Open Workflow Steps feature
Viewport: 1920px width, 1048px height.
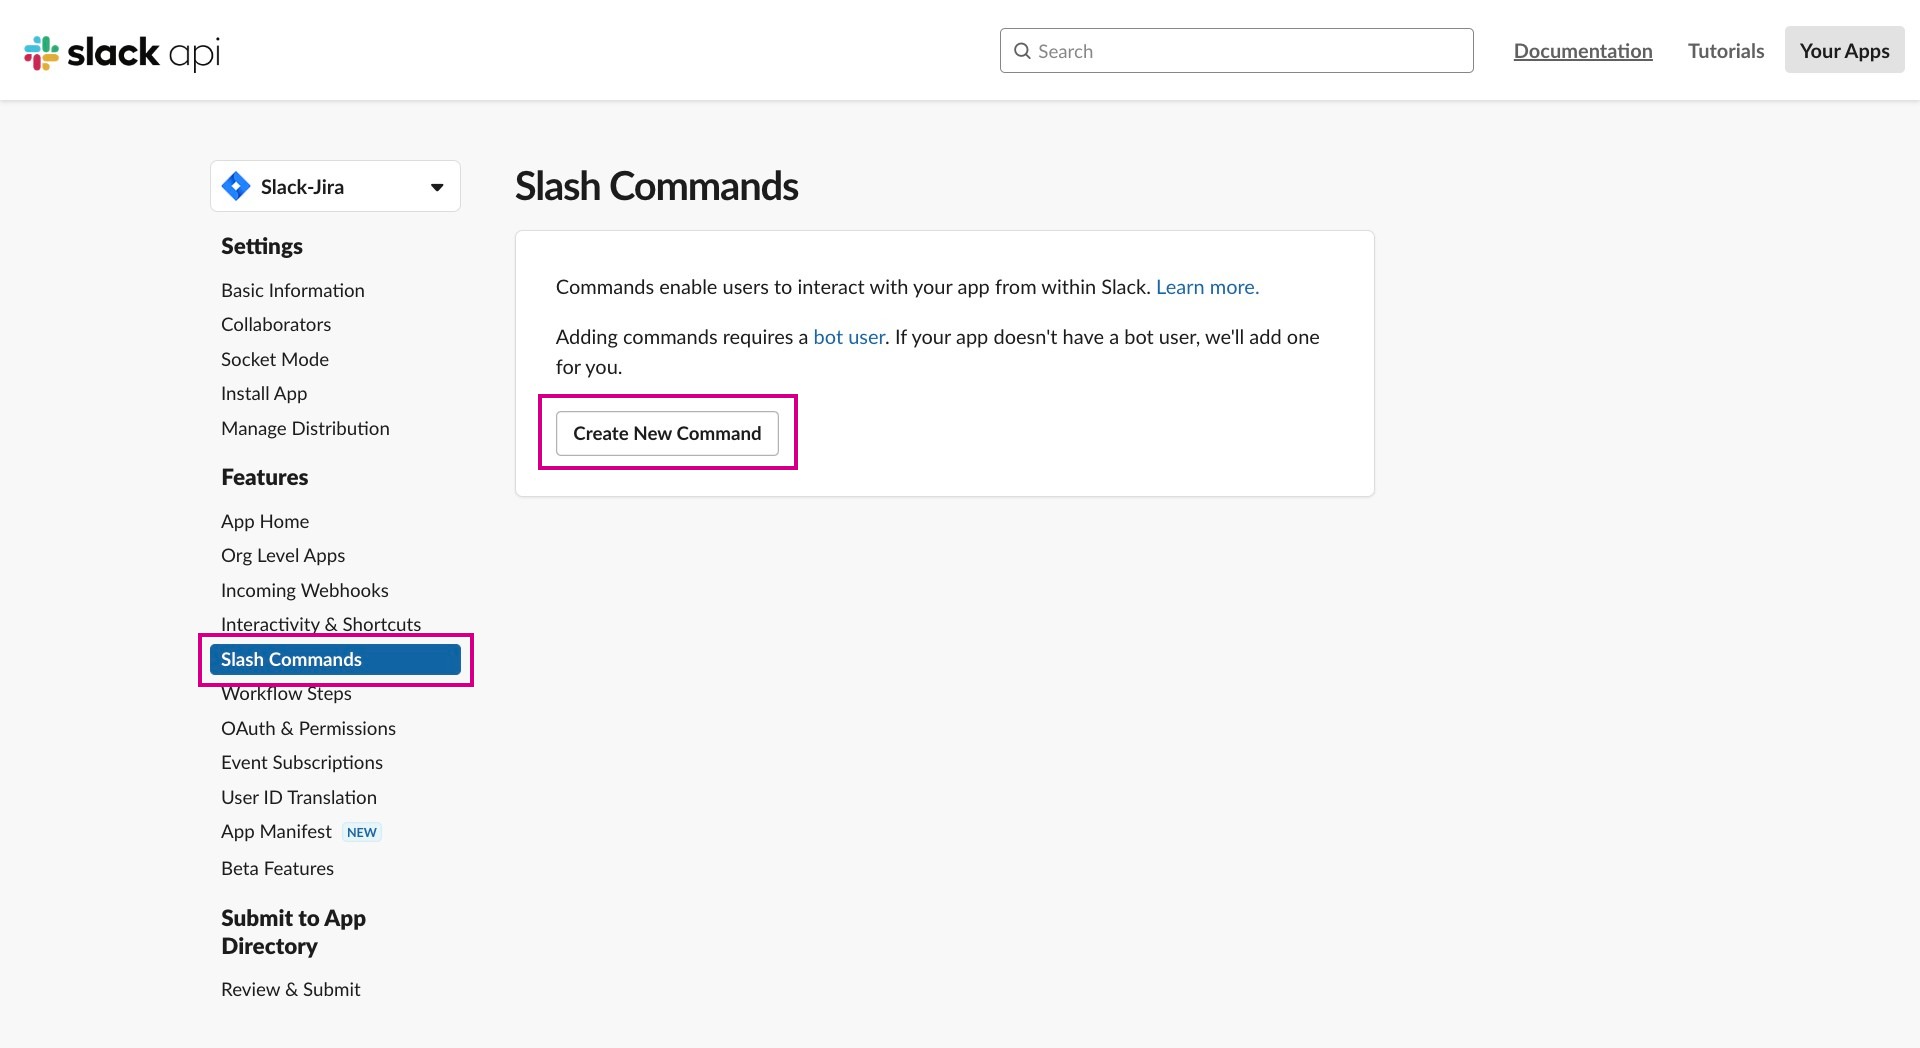point(286,693)
